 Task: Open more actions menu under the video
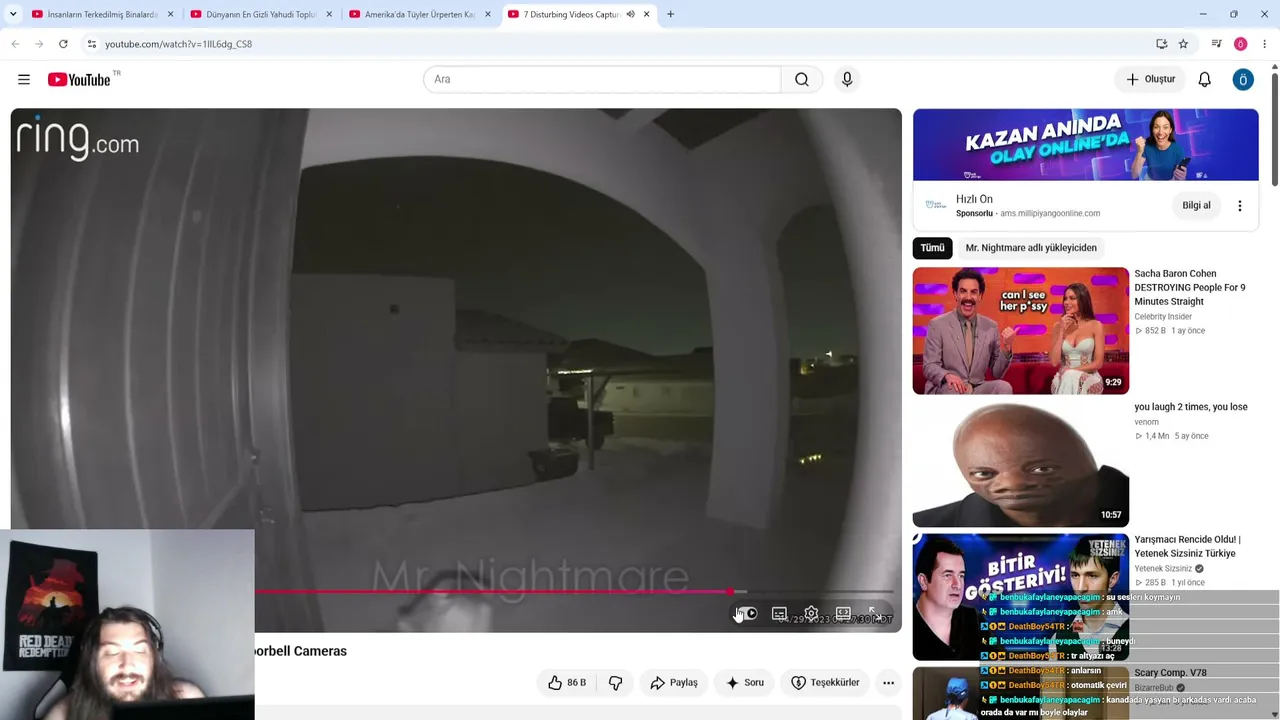tap(888, 682)
